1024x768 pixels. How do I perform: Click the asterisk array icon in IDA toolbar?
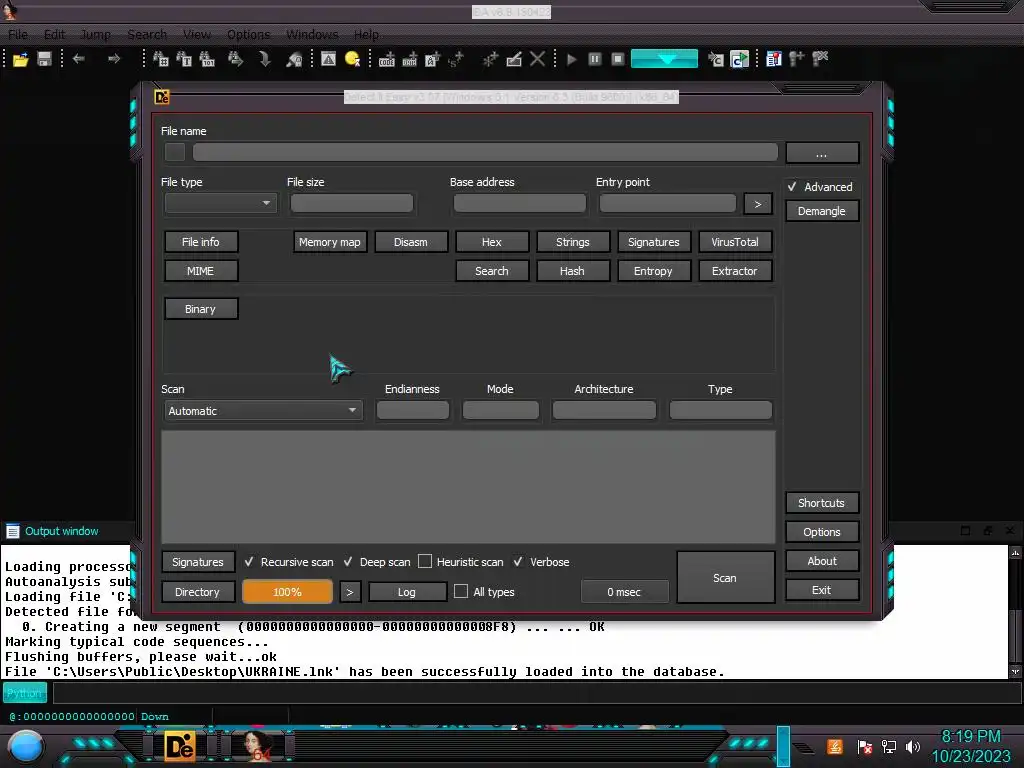pyautogui.click(x=490, y=59)
